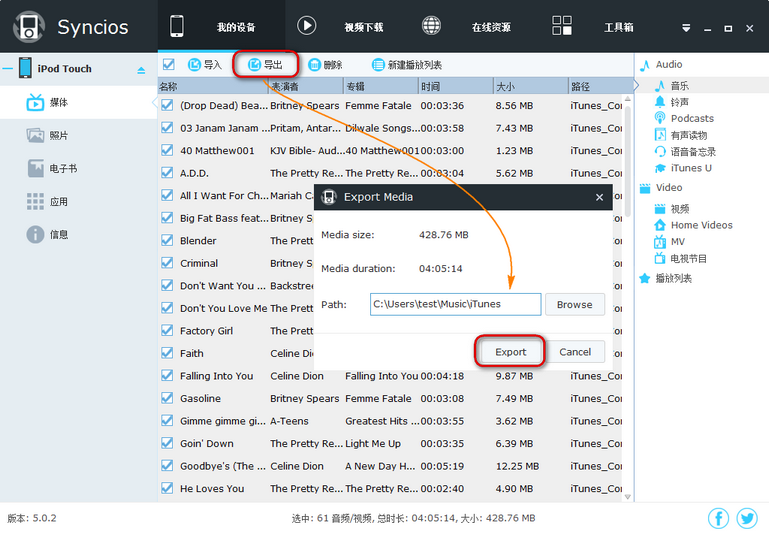Uncheck the (Drop Dead) Bea... song checkbox
Image resolution: width=769 pixels, height=535 pixels.
[x=167, y=105]
